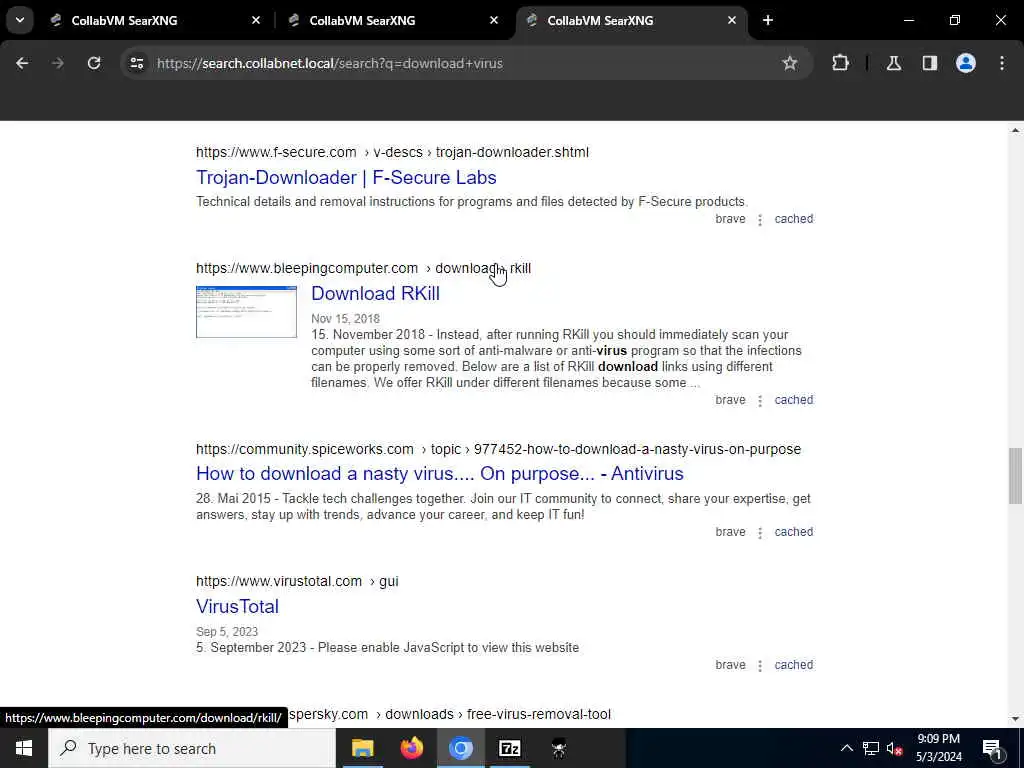Open a new tab with plus button
Screen dimensions: 1024x768
tap(768, 20)
